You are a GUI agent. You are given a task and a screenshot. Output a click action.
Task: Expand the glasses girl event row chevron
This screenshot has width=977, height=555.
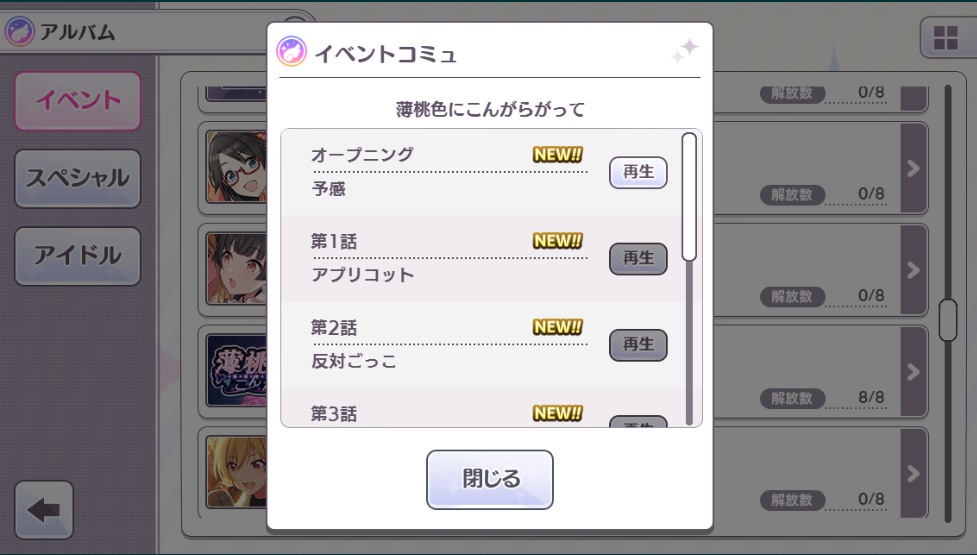[913, 168]
